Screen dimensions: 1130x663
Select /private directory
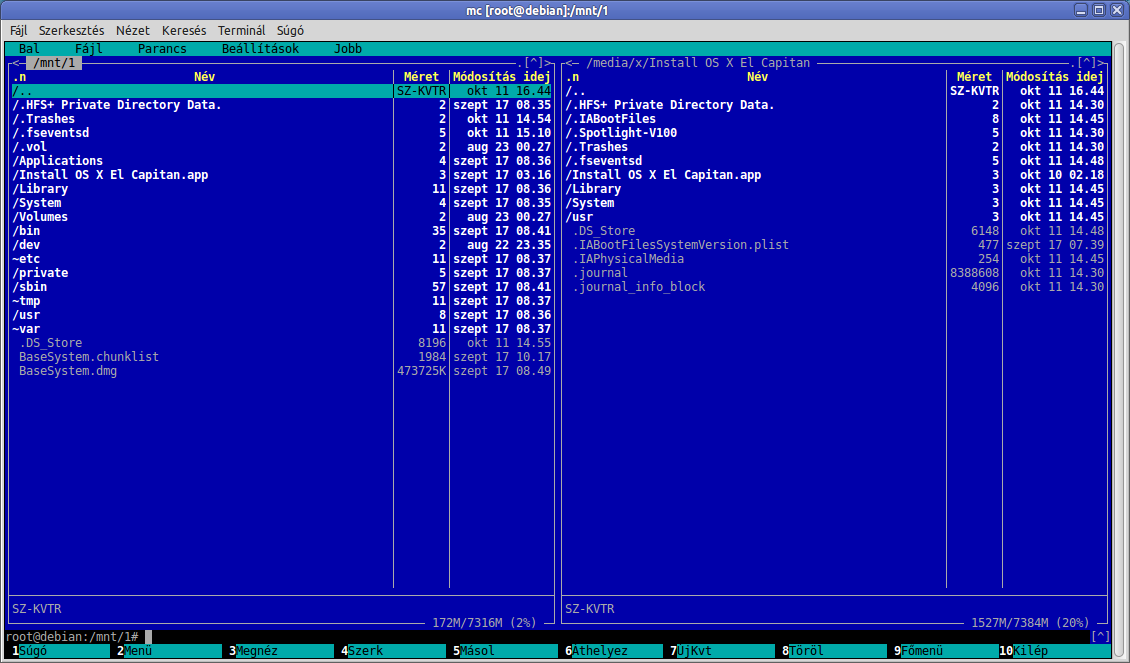pyautogui.click(x=281, y=273)
